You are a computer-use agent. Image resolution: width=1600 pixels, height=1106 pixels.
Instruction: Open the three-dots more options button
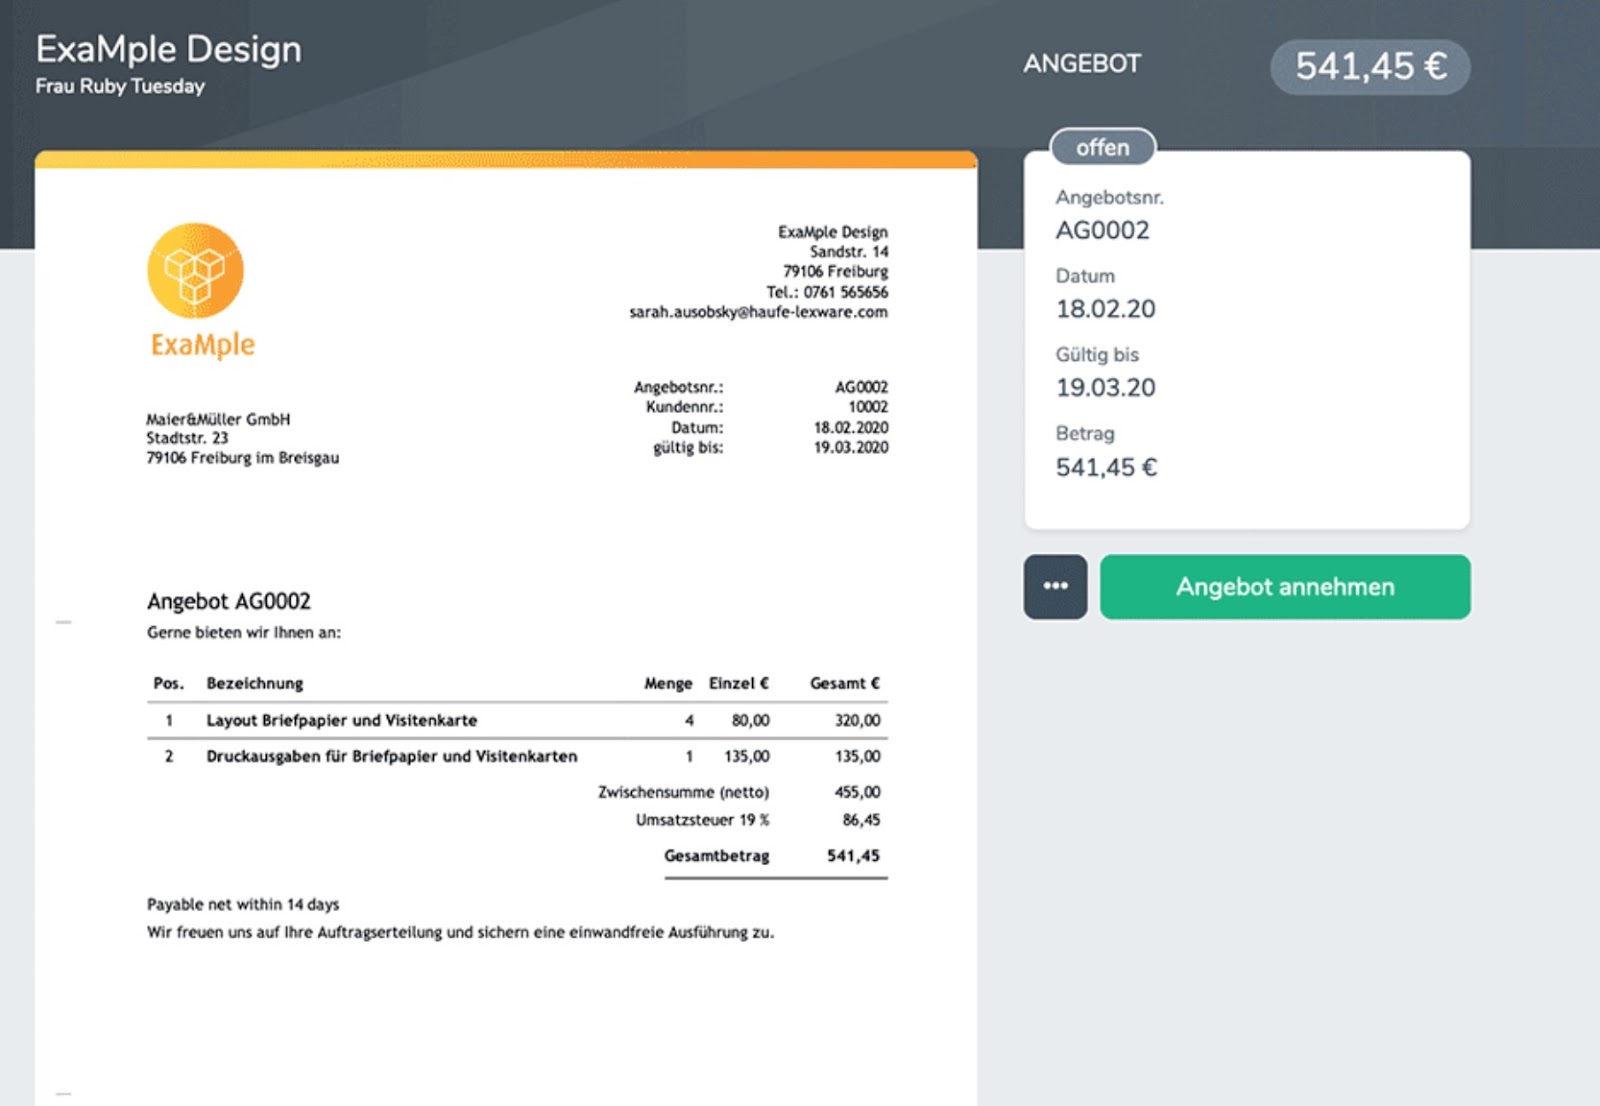(x=1055, y=587)
